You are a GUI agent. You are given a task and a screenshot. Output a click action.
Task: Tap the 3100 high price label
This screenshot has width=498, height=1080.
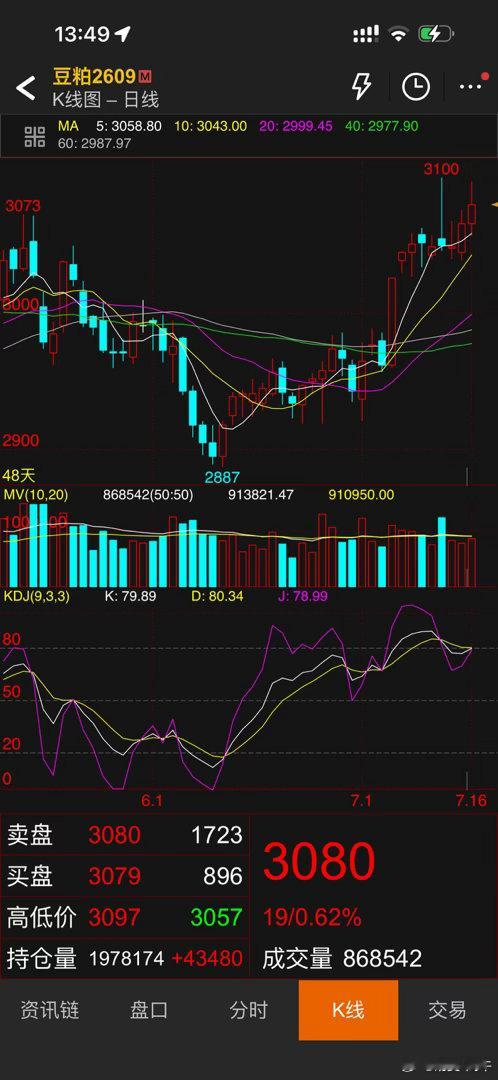pyautogui.click(x=441, y=169)
